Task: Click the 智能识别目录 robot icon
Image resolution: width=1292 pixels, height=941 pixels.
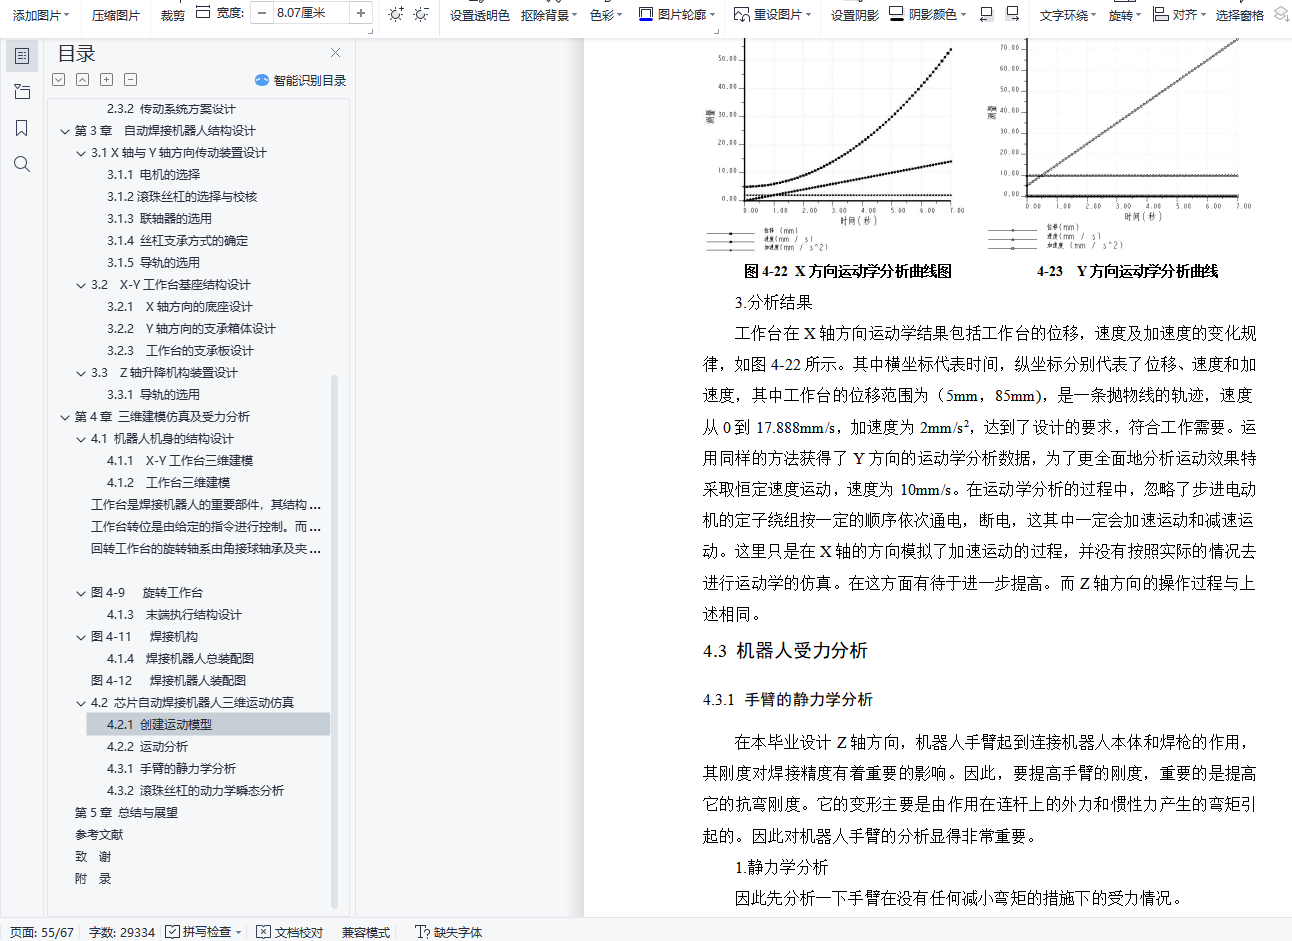Action: click(262, 80)
